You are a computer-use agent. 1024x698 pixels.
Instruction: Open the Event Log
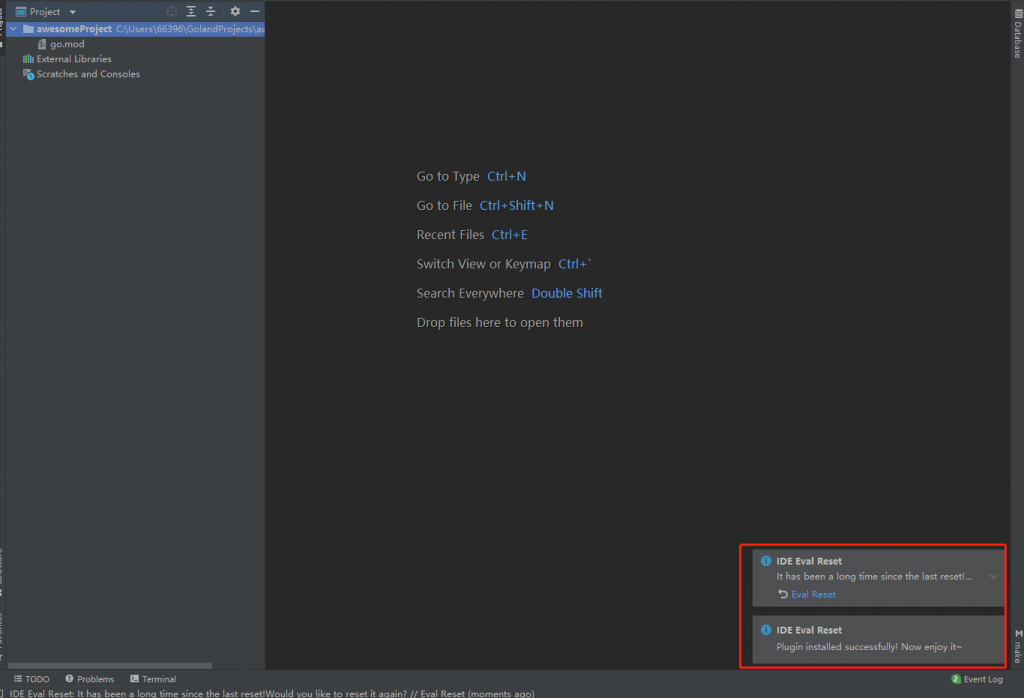click(x=977, y=679)
